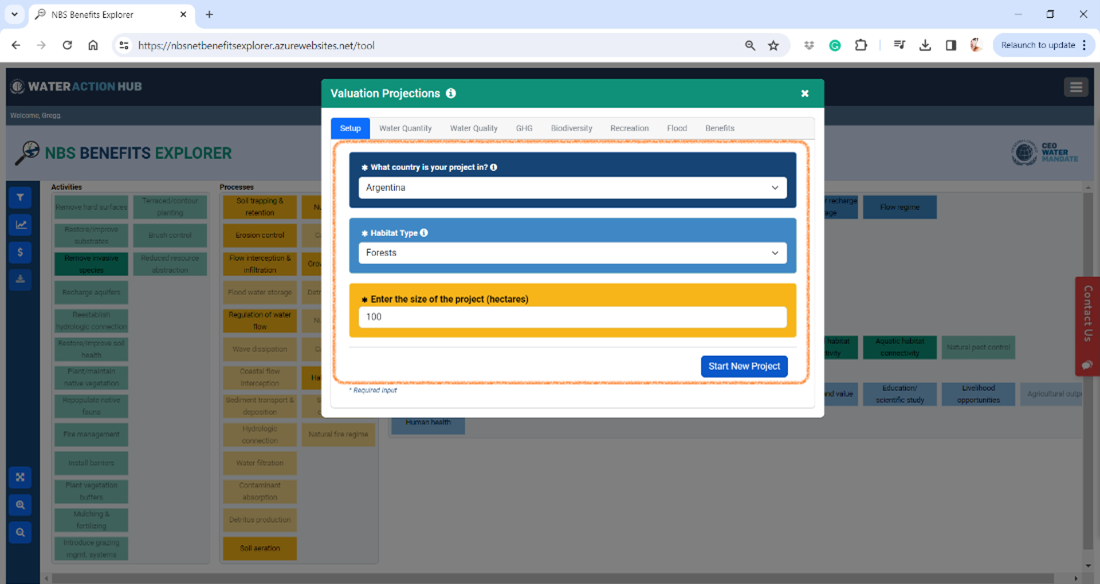Bookmark this page with the star icon

pos(773,45)
